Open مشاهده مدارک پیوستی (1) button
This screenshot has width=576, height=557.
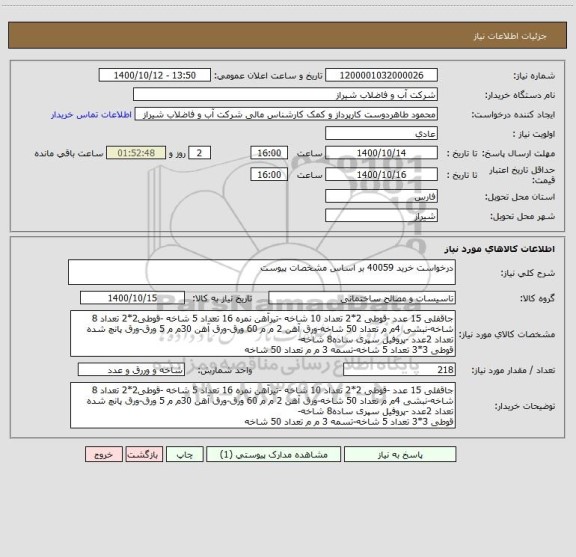[274, 454]
